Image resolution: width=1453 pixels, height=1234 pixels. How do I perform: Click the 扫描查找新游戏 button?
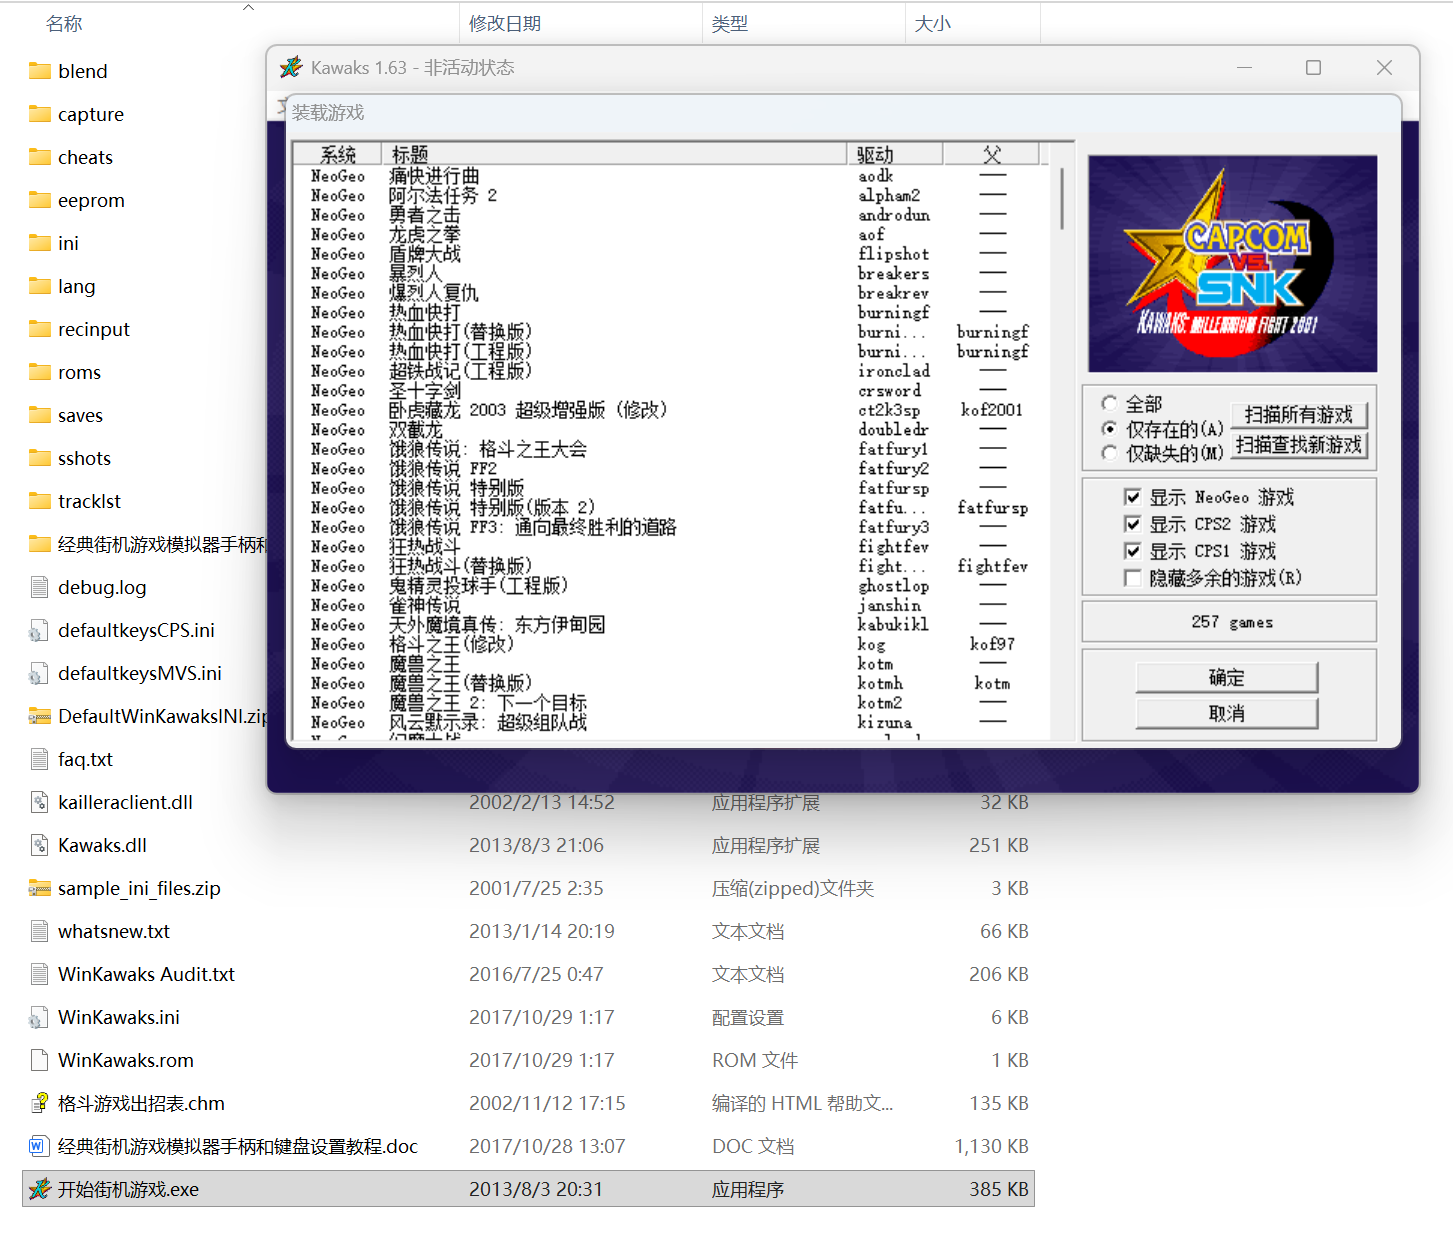(x=1298, y=445)
